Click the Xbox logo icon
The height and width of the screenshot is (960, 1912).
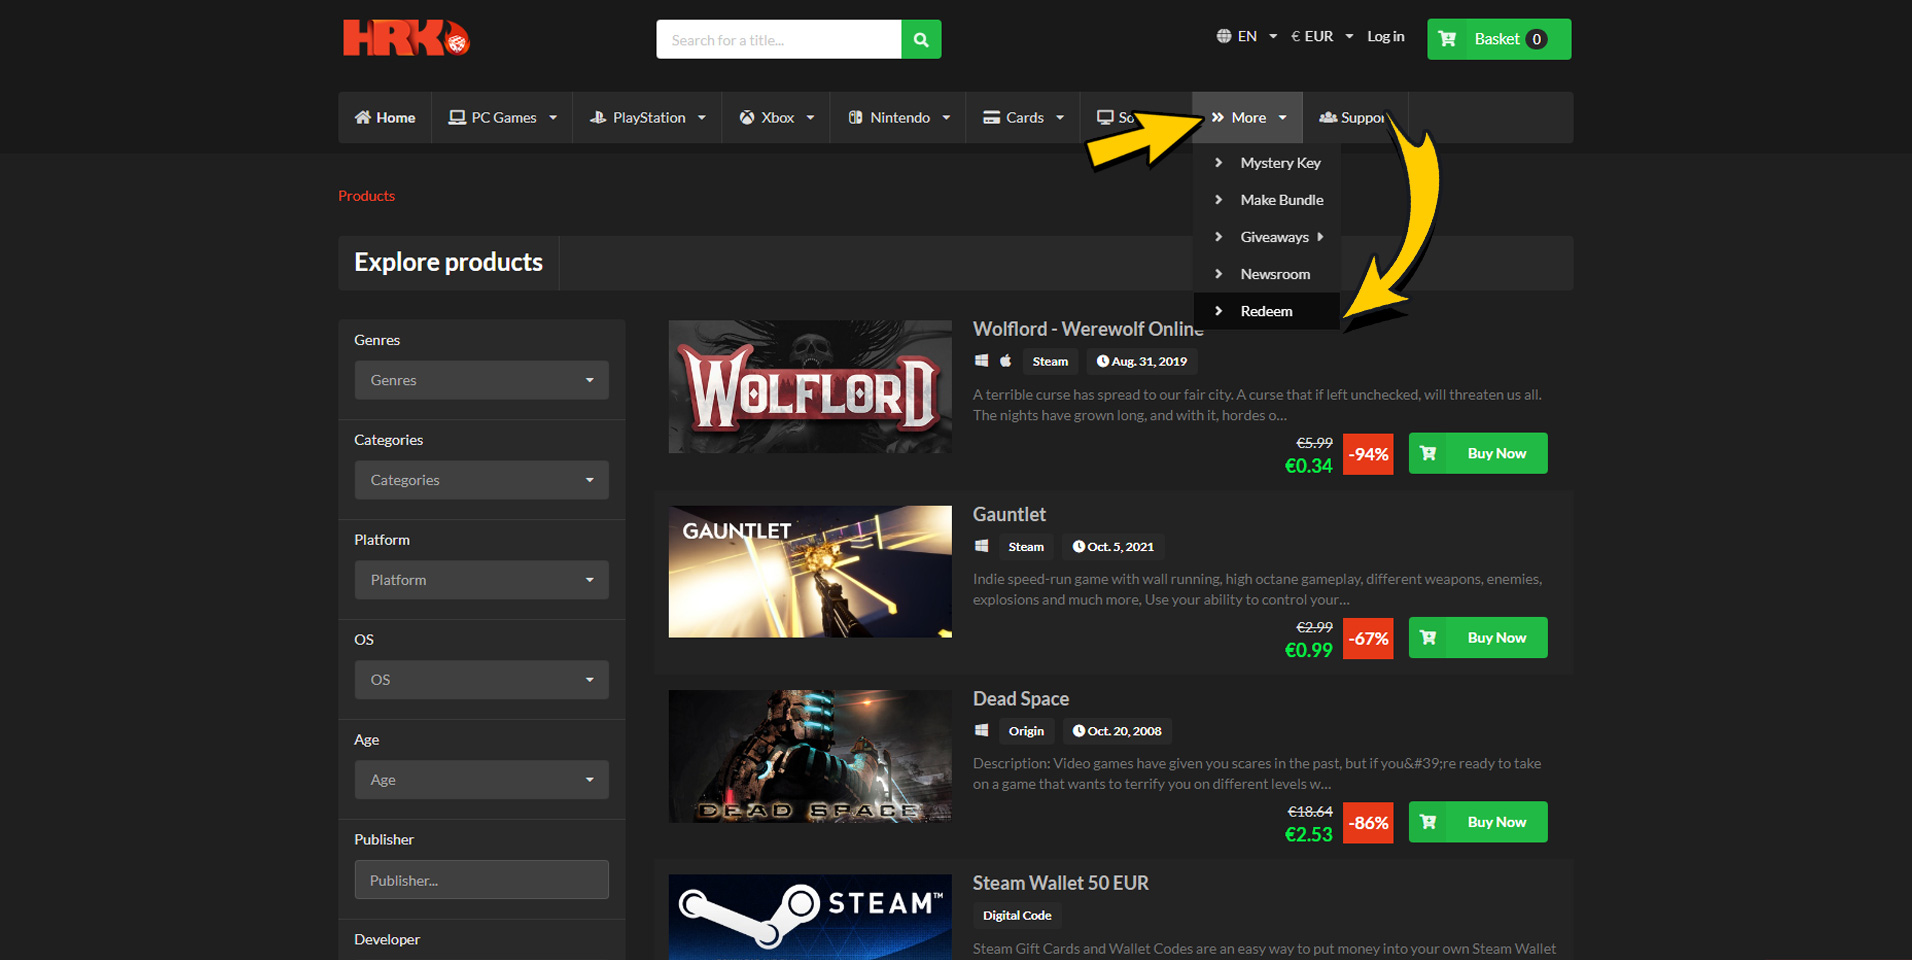(x=746, y=117)
